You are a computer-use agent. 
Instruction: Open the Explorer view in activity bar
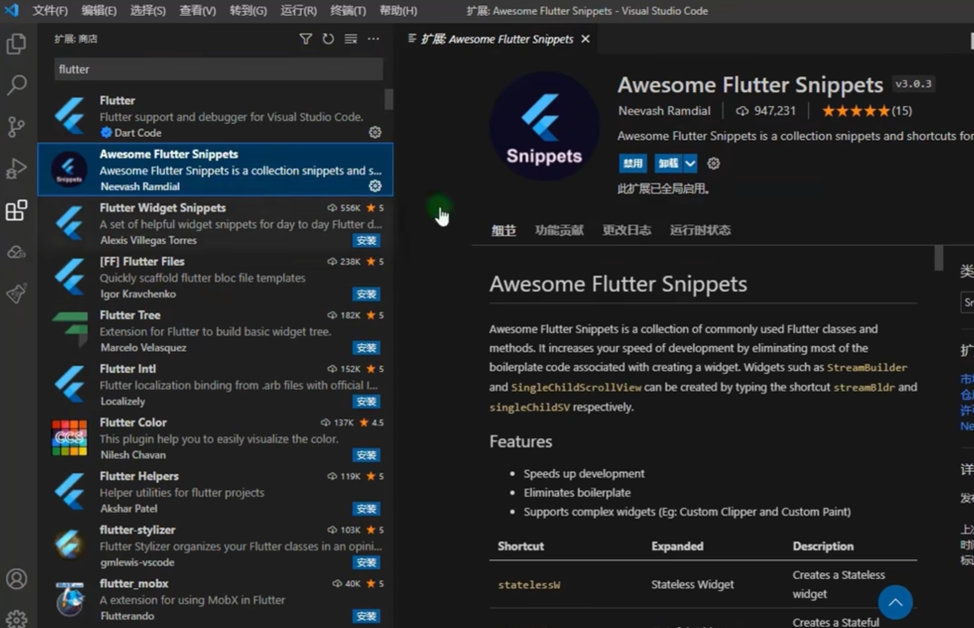tap(16, 44)
